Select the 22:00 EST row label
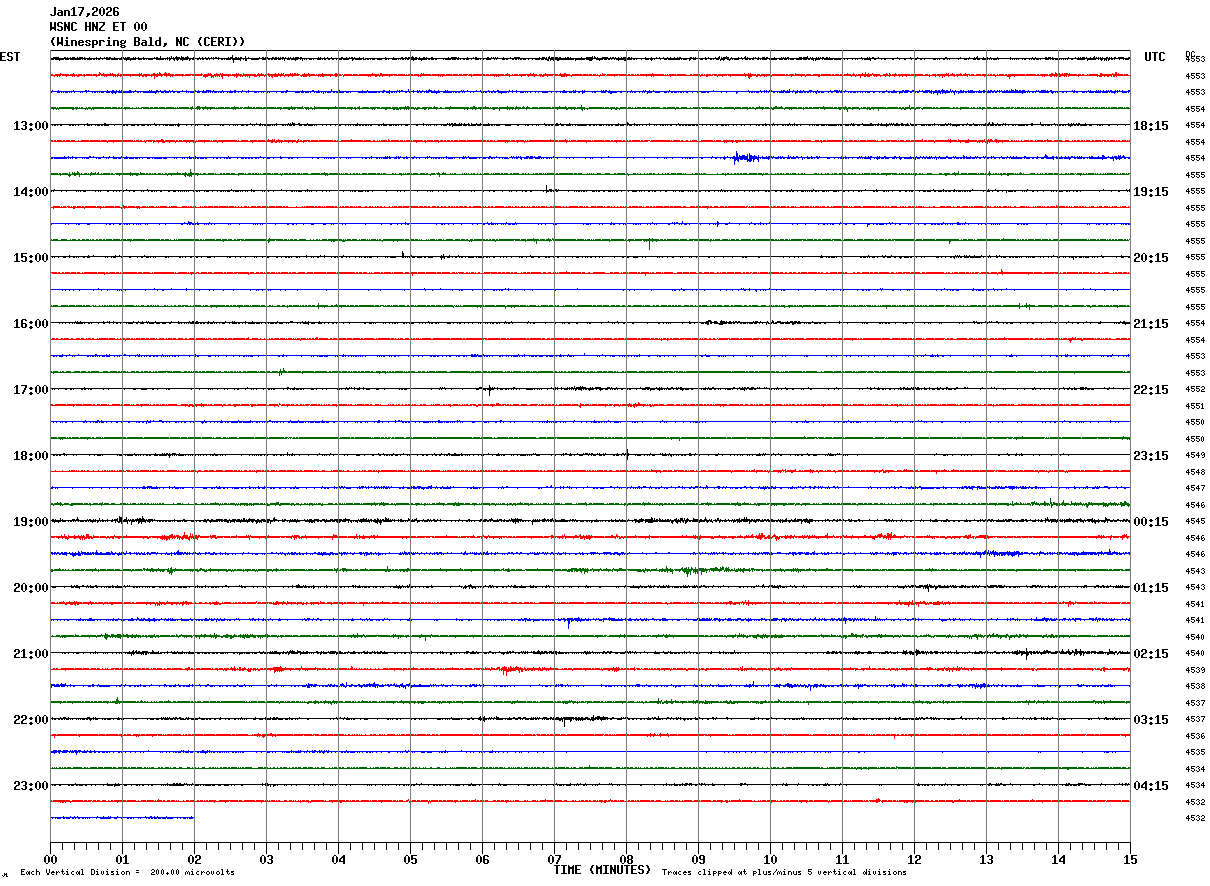Screen dimensions: 1210x886 (30, 720)
